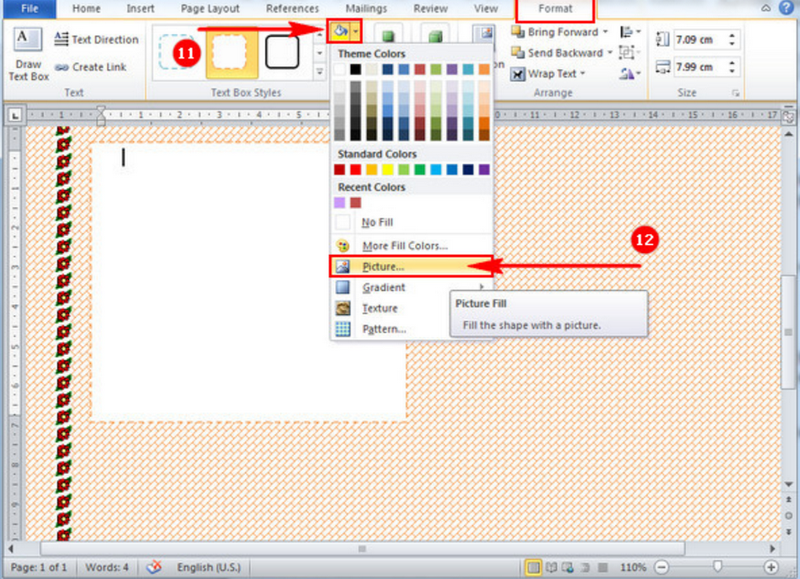Switch to the Format tab
This screenshot has width=800, height=579.
[554, 8]
